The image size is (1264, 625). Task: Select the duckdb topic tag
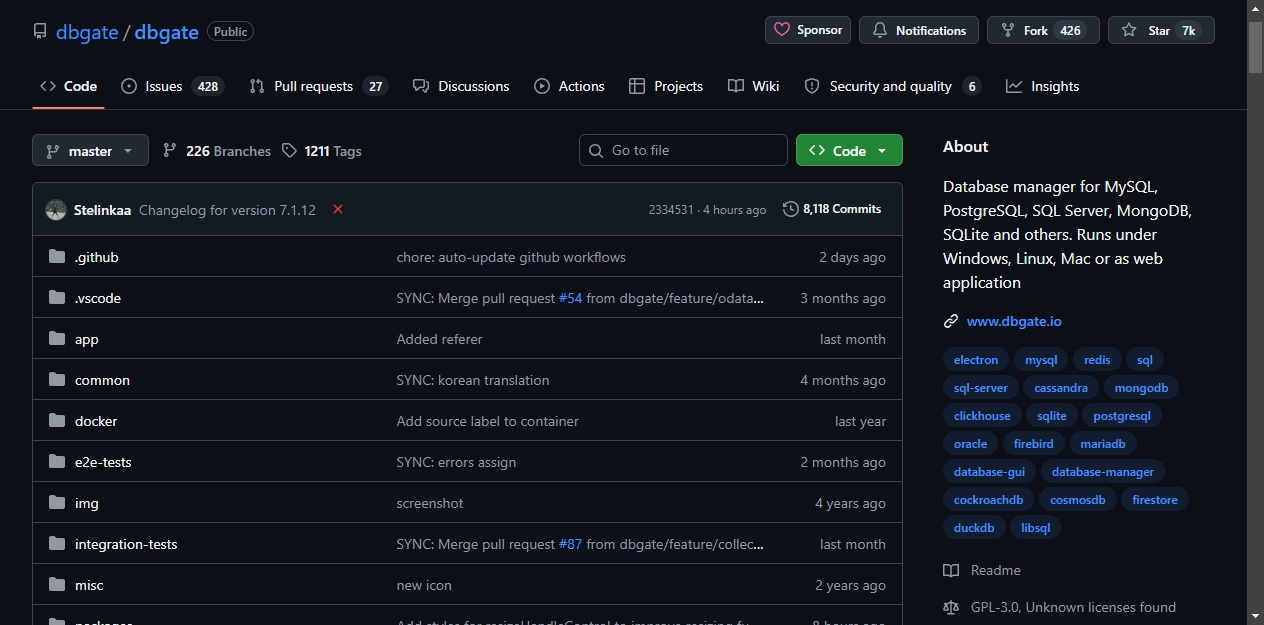(974, 528)
